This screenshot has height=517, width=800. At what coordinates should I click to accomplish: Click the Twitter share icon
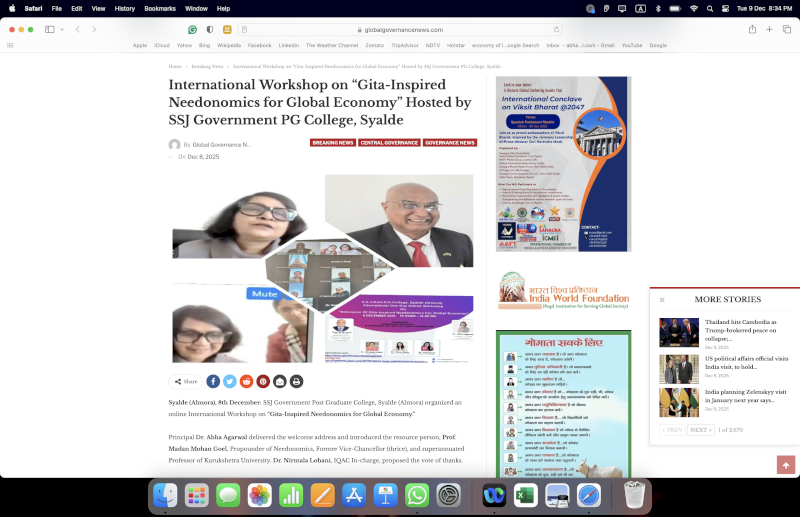(229, 381)
